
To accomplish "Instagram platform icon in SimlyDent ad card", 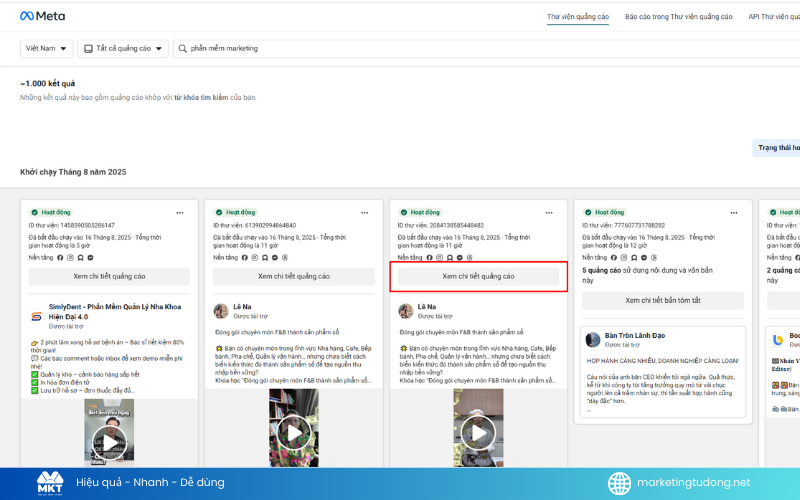I will [70, 258].
